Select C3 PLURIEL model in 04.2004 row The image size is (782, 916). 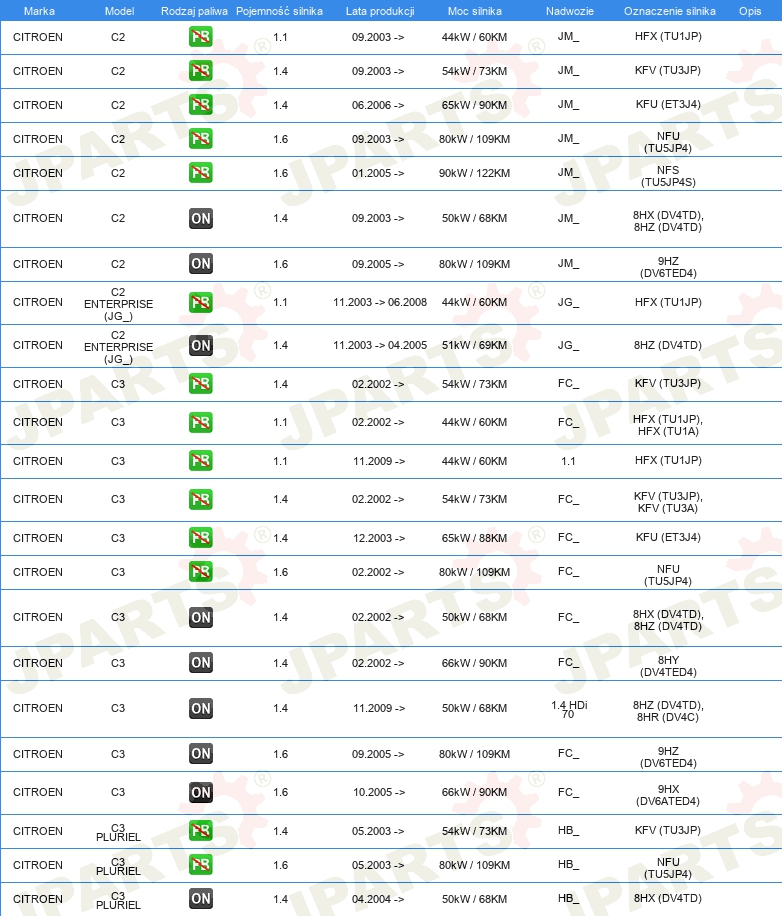119,900
